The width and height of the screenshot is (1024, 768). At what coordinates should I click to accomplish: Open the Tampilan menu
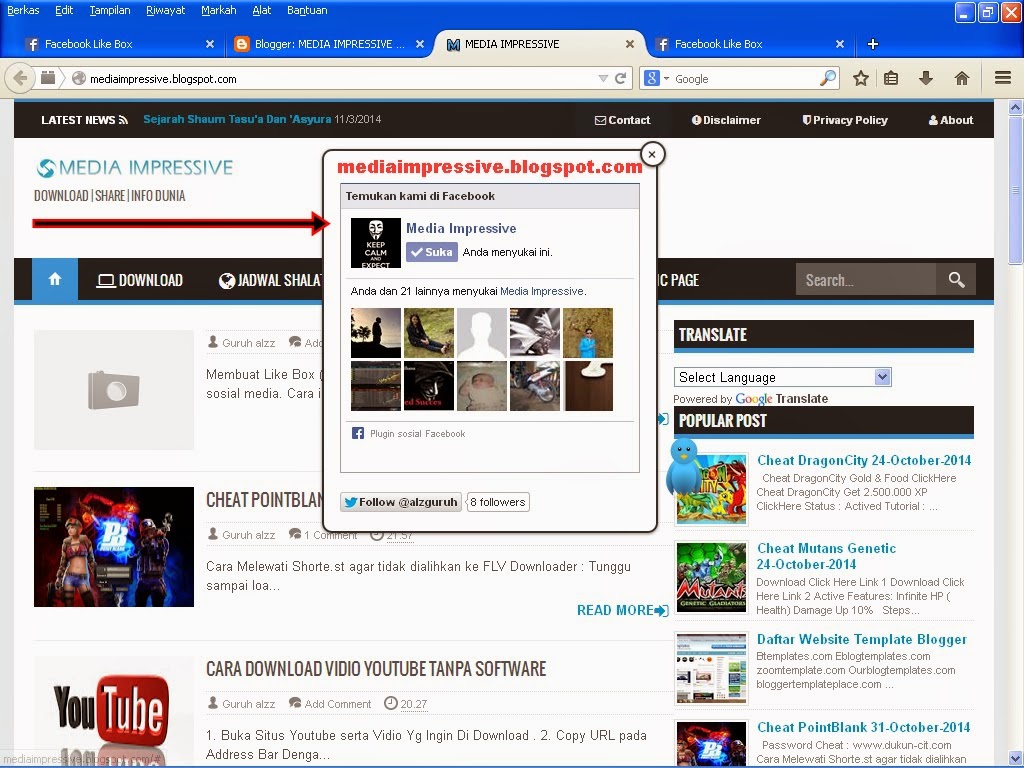tap(110, 10)
